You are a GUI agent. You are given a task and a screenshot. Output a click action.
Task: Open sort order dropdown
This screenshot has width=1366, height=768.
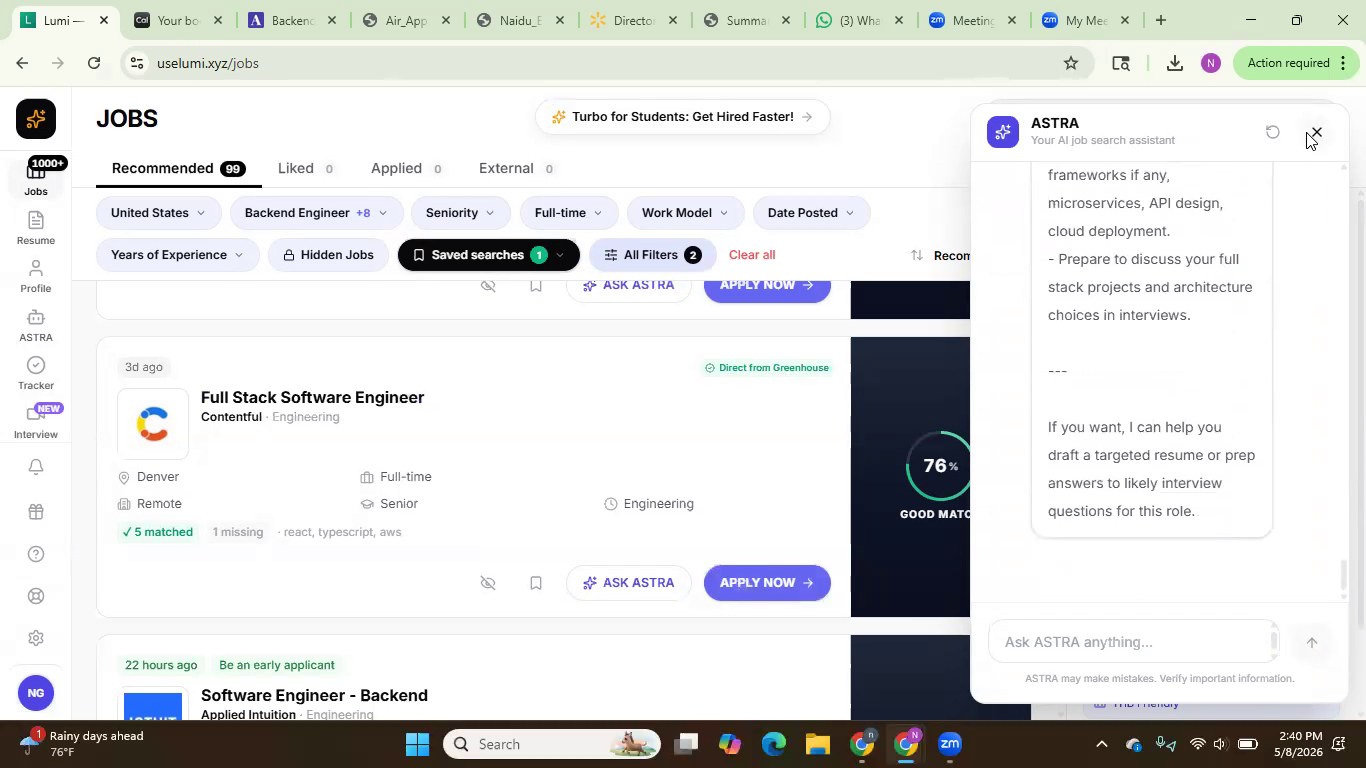coord(940,255)
